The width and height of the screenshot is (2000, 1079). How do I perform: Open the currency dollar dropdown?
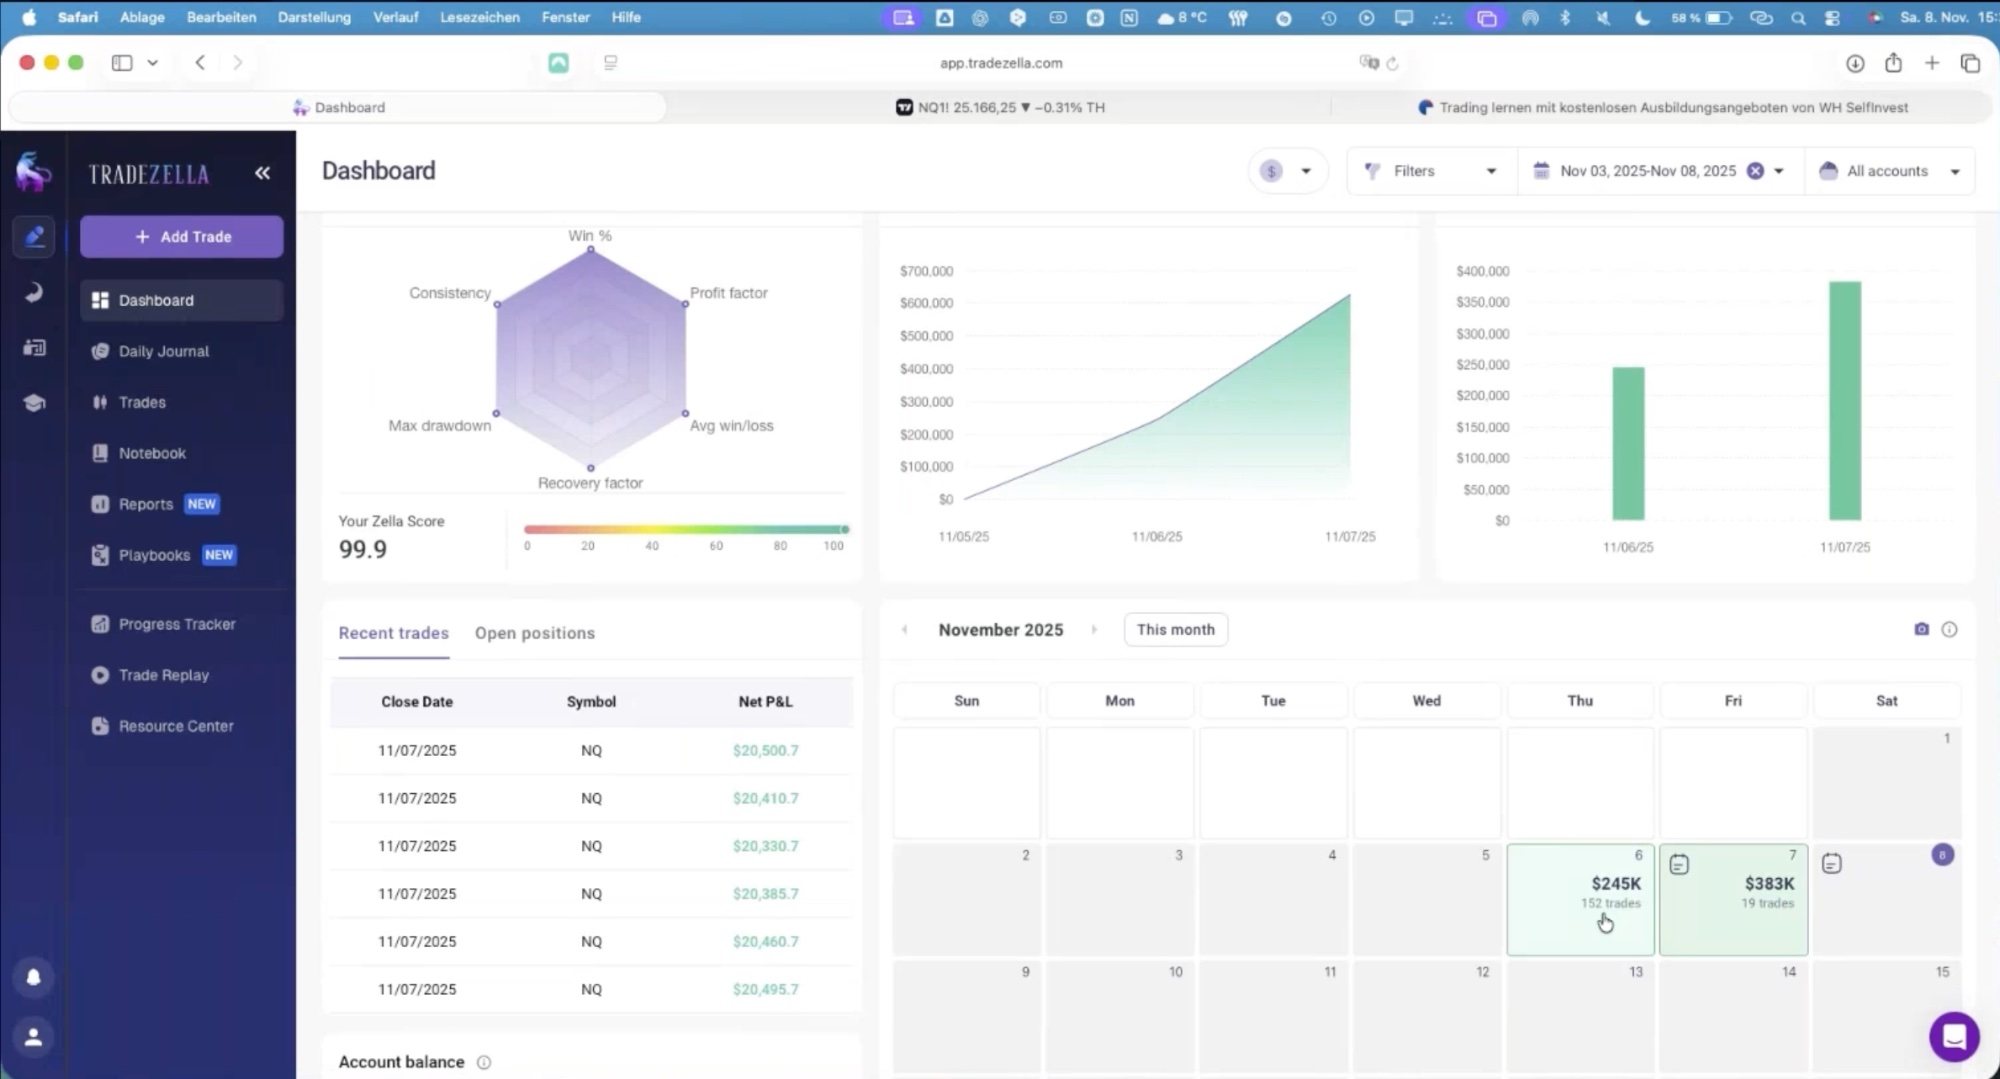pyautogui.click(x=1287, y=171)
